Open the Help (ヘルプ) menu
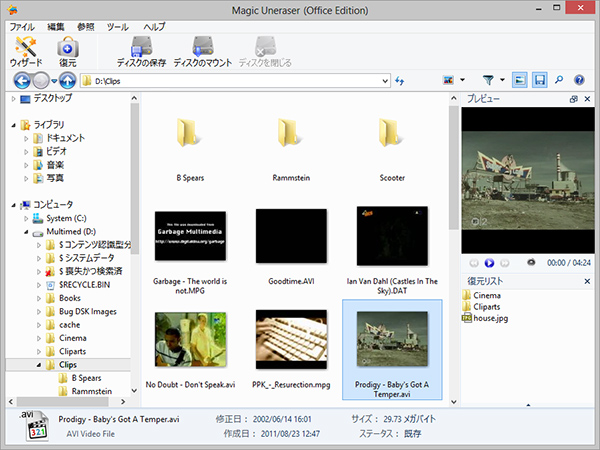Viewport: 600px width, 450px height. coord(154,27)
